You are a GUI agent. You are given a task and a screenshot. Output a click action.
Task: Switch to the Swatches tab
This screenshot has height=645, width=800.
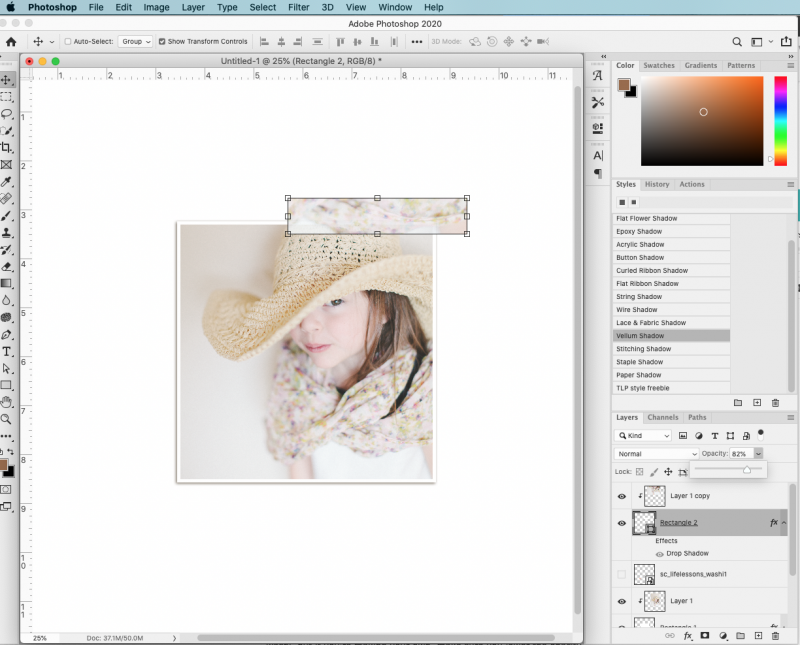point(659,65)
